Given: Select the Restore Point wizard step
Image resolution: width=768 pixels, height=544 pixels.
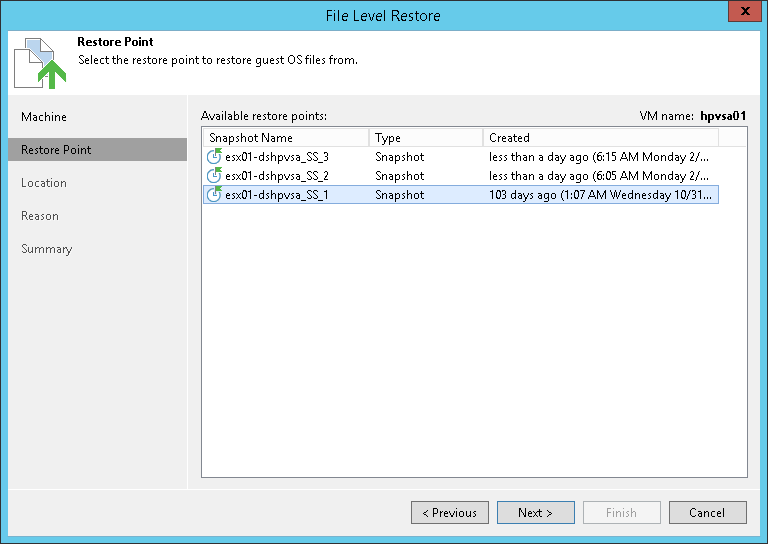Looking at the screenshot, I should tap(56, 150).
